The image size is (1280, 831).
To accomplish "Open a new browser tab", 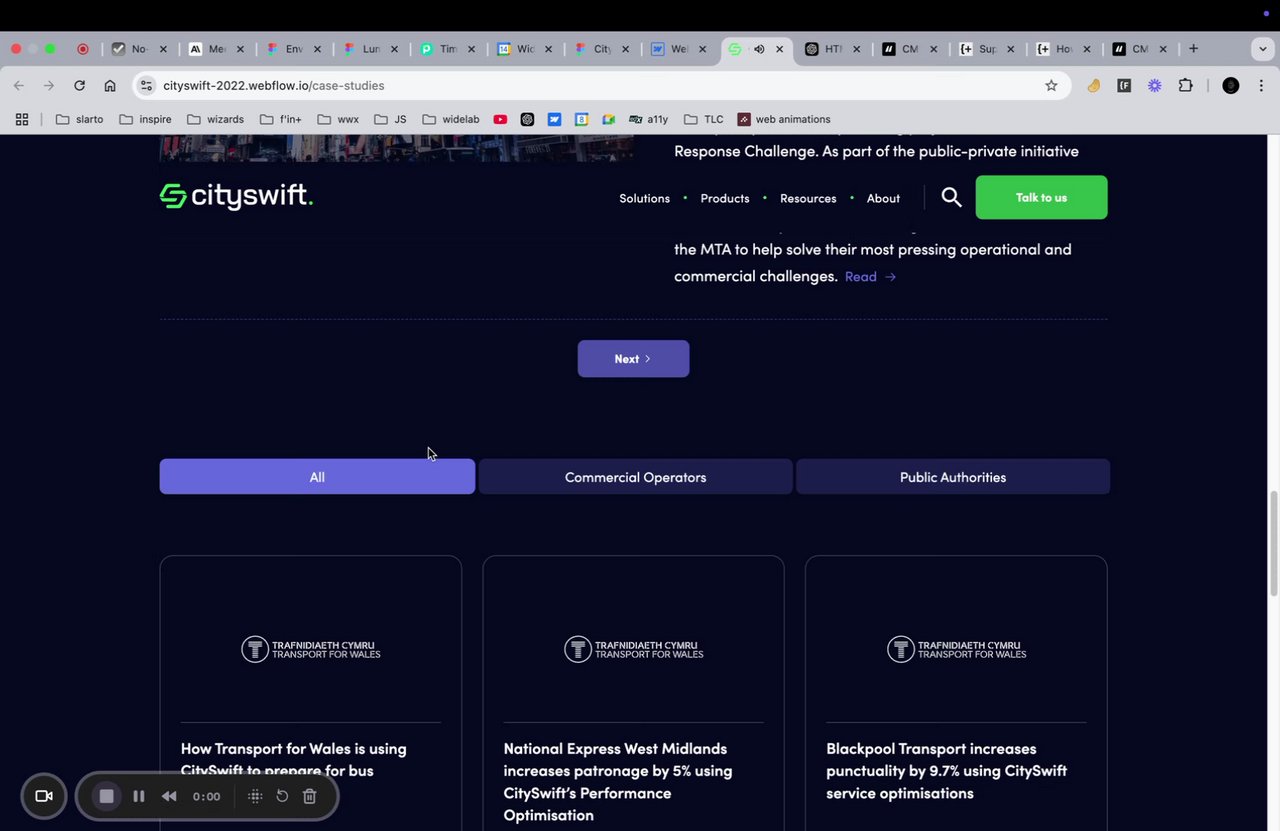I will (1193, 49).
